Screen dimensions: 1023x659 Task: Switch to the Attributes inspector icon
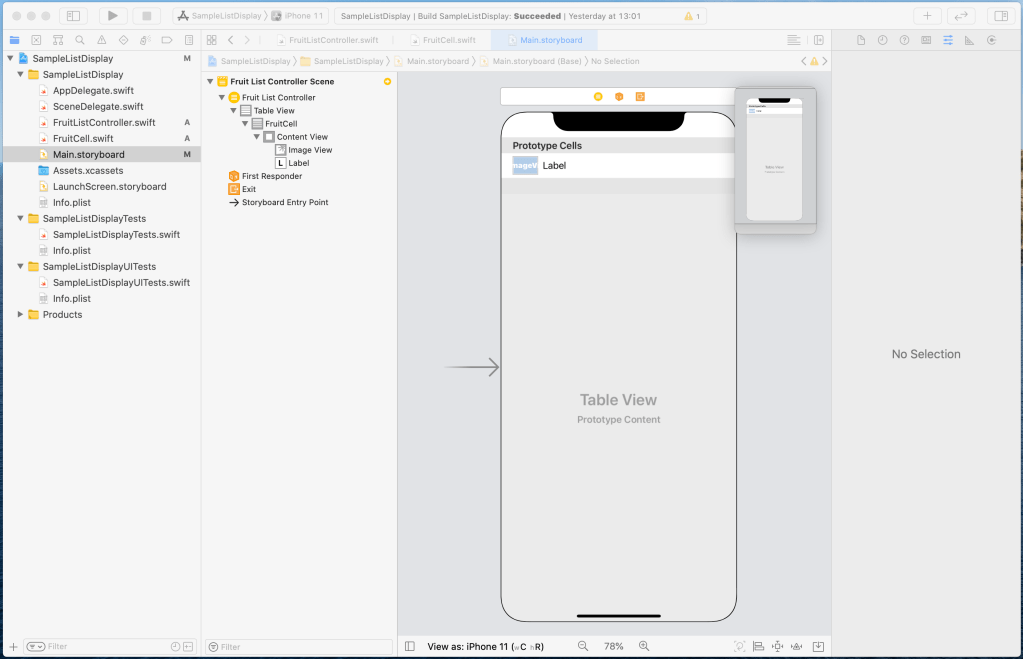(947, 40)
